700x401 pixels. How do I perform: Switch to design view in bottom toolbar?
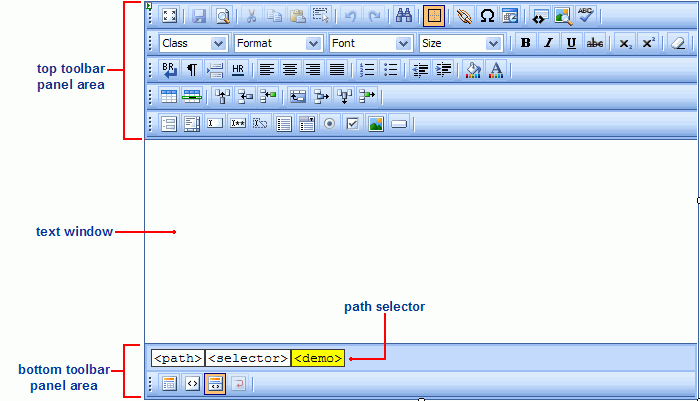coord(169,384)
